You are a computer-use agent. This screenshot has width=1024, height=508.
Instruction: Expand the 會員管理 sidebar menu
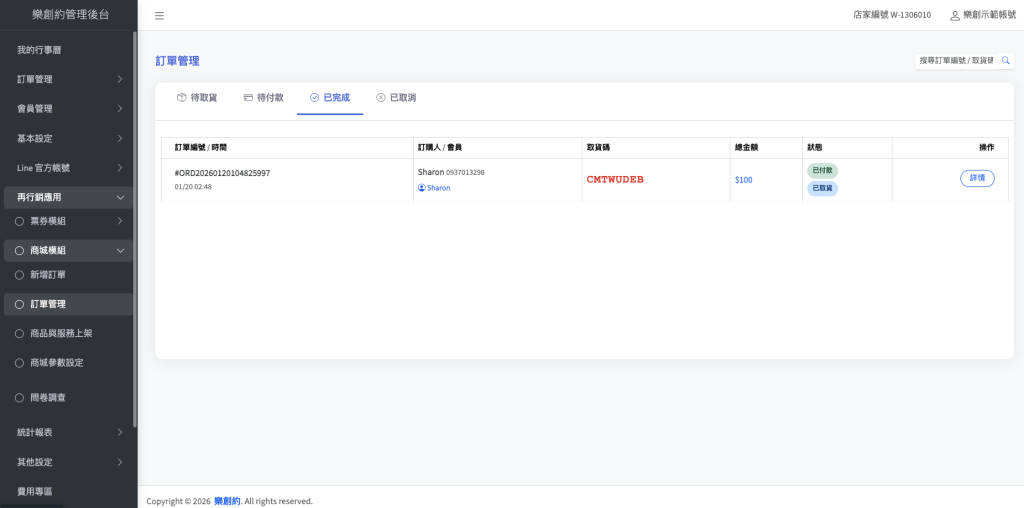[67, 108]
